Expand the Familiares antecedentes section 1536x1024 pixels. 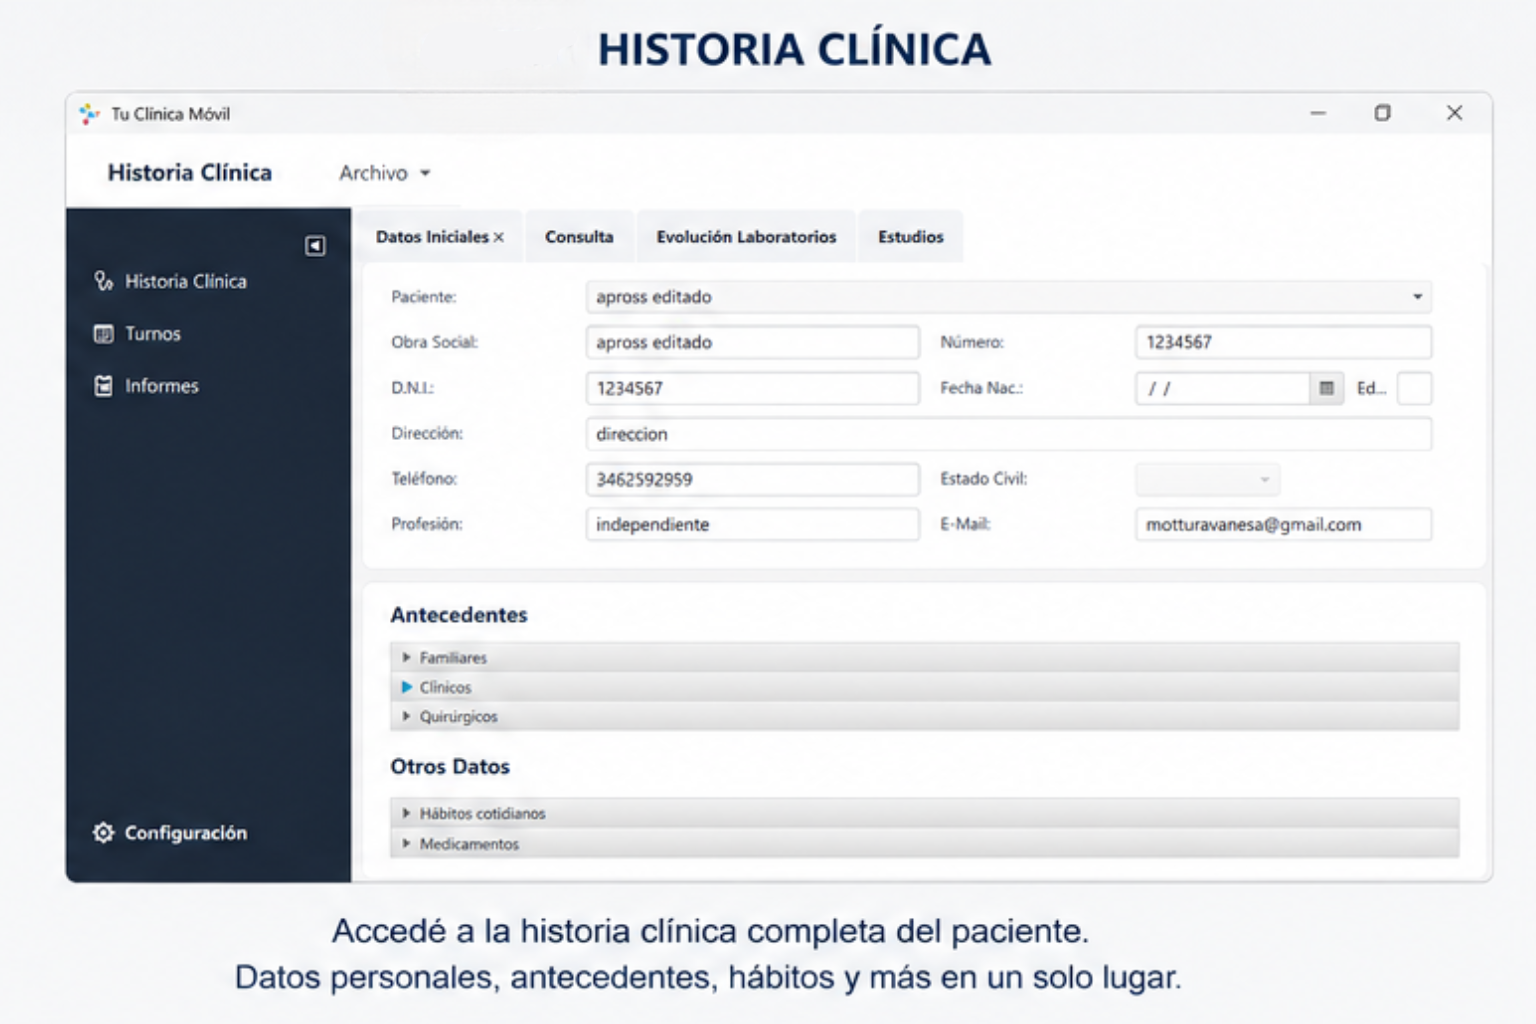point(924,657)
